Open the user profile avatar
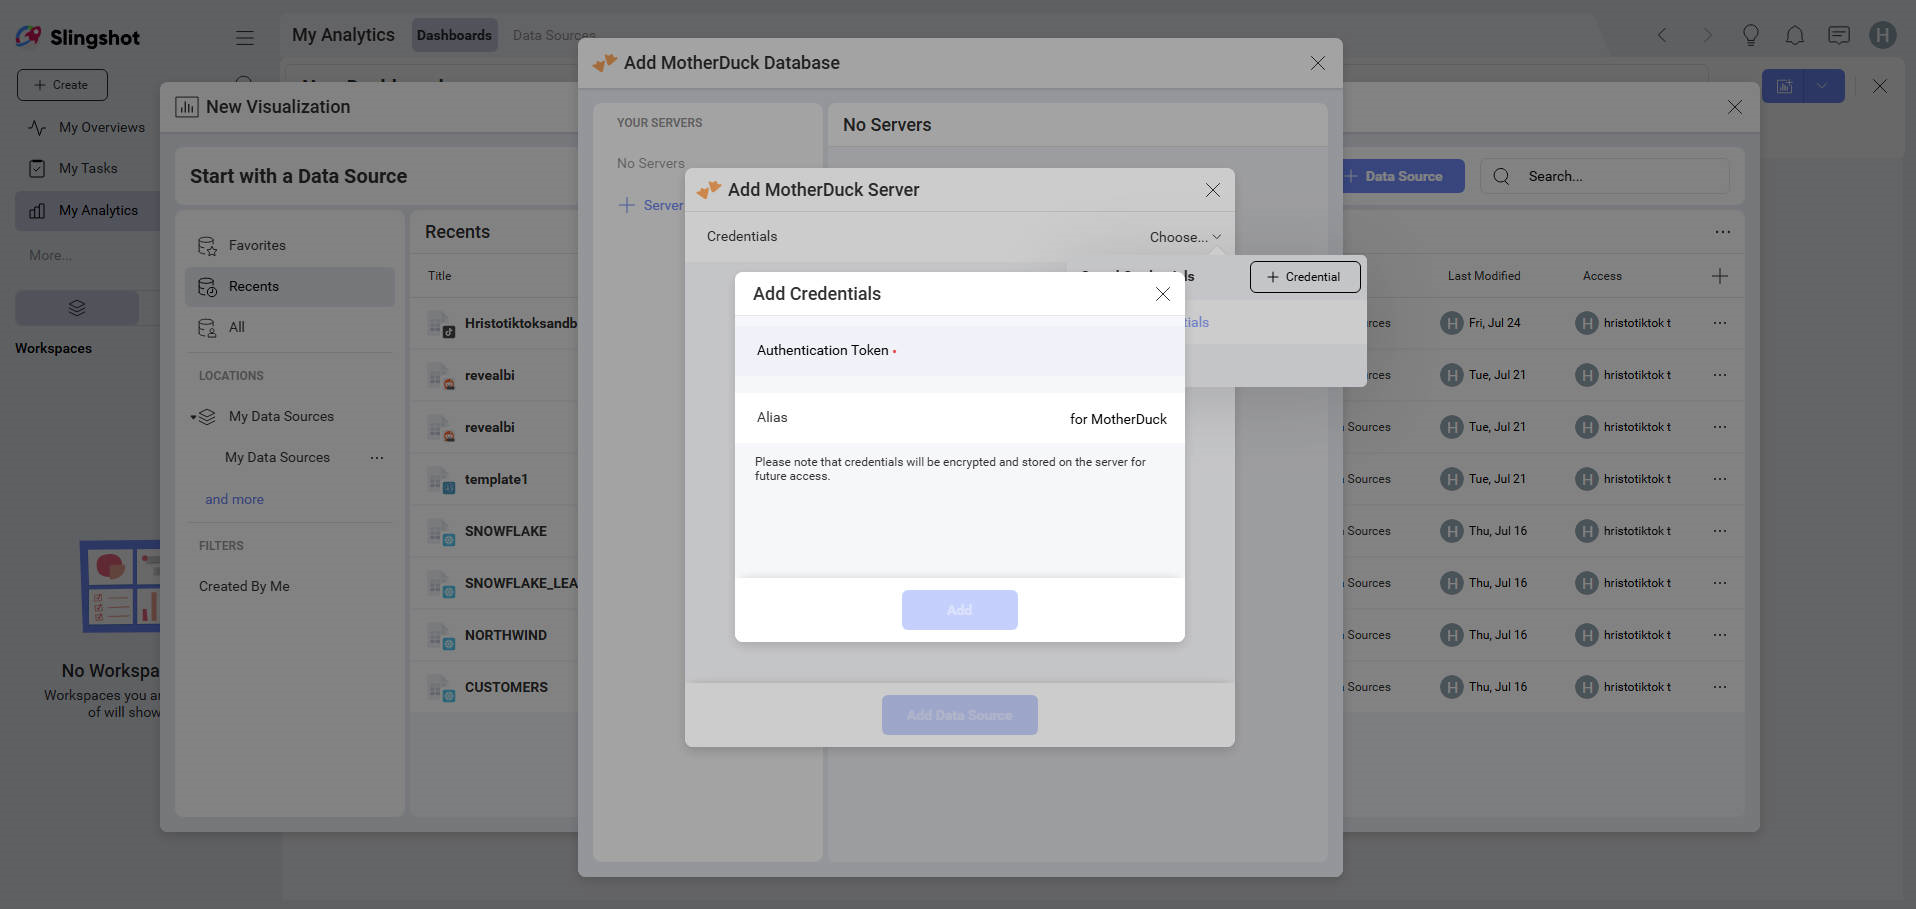Screen dimensions: 1916x909 point(1883,35)
